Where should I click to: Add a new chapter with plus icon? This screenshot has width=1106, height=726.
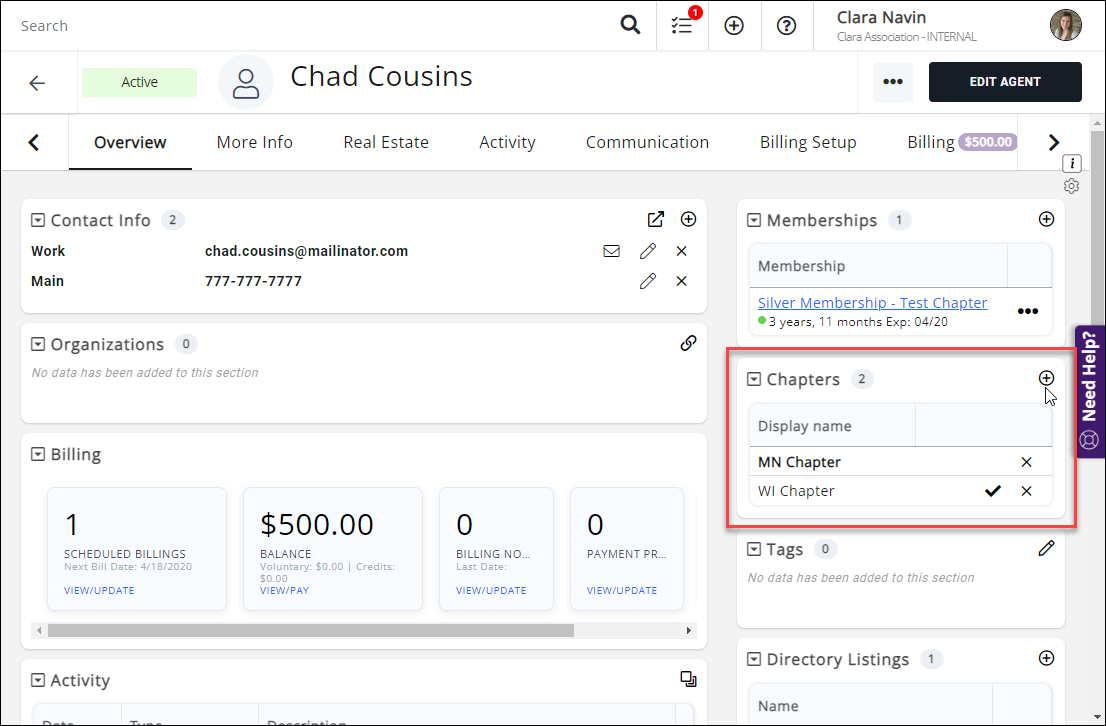pos(1046,378)
